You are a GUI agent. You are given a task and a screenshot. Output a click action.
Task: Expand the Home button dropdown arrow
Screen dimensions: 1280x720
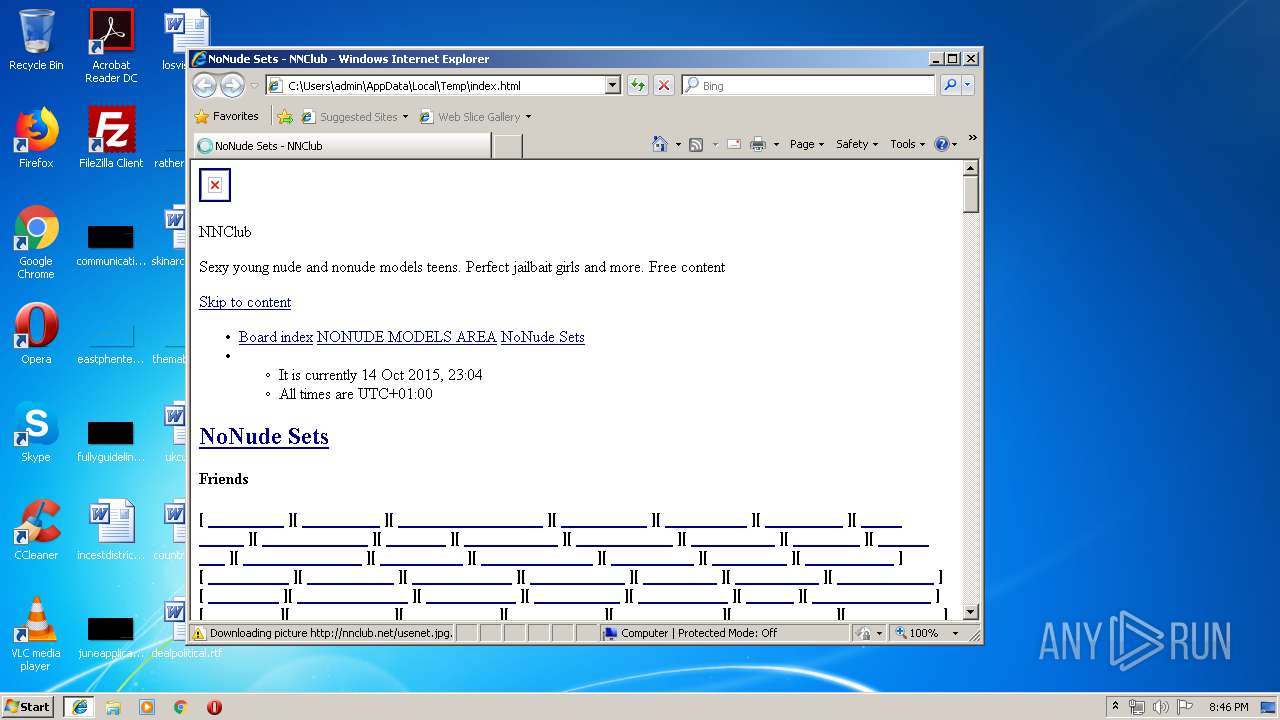pyautogui.click(x=678, y=145)
